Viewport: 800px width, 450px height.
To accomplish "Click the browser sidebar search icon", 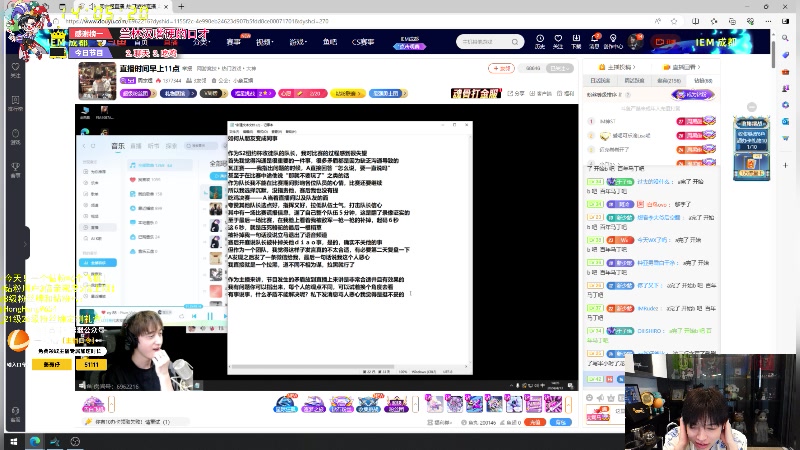I will pos(785,38).
